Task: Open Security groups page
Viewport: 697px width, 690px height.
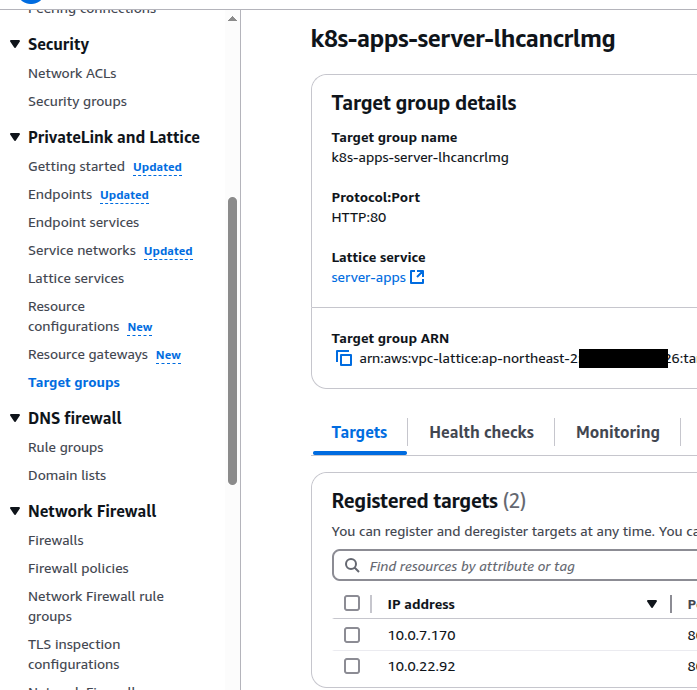Action: pos(77,101)
